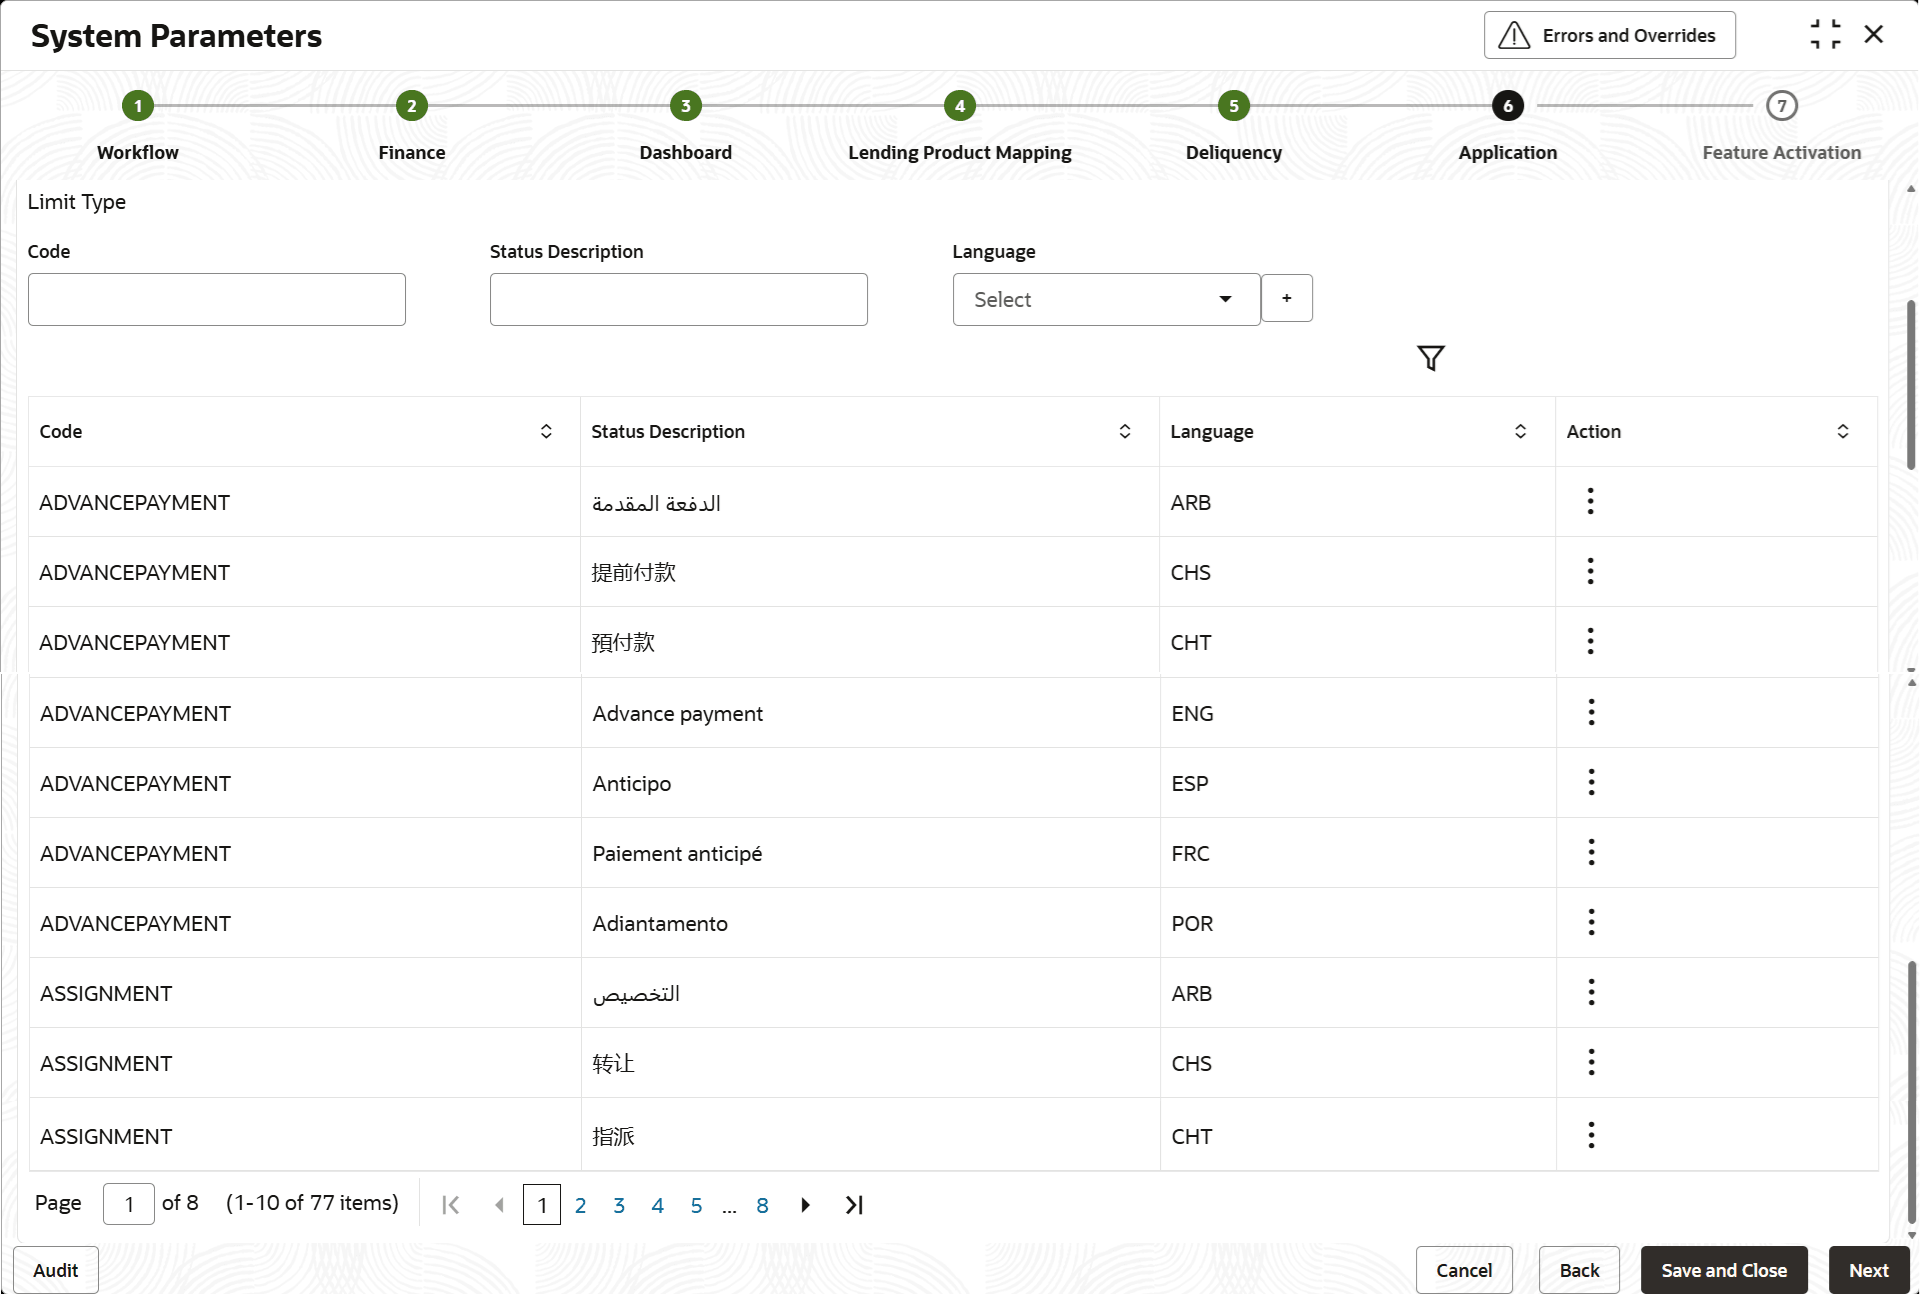Image resolution: width=1921 pixels, height=1300 pixels.
Task: Expand the Language Select dropdown
Action: (x=1105, y=299)
